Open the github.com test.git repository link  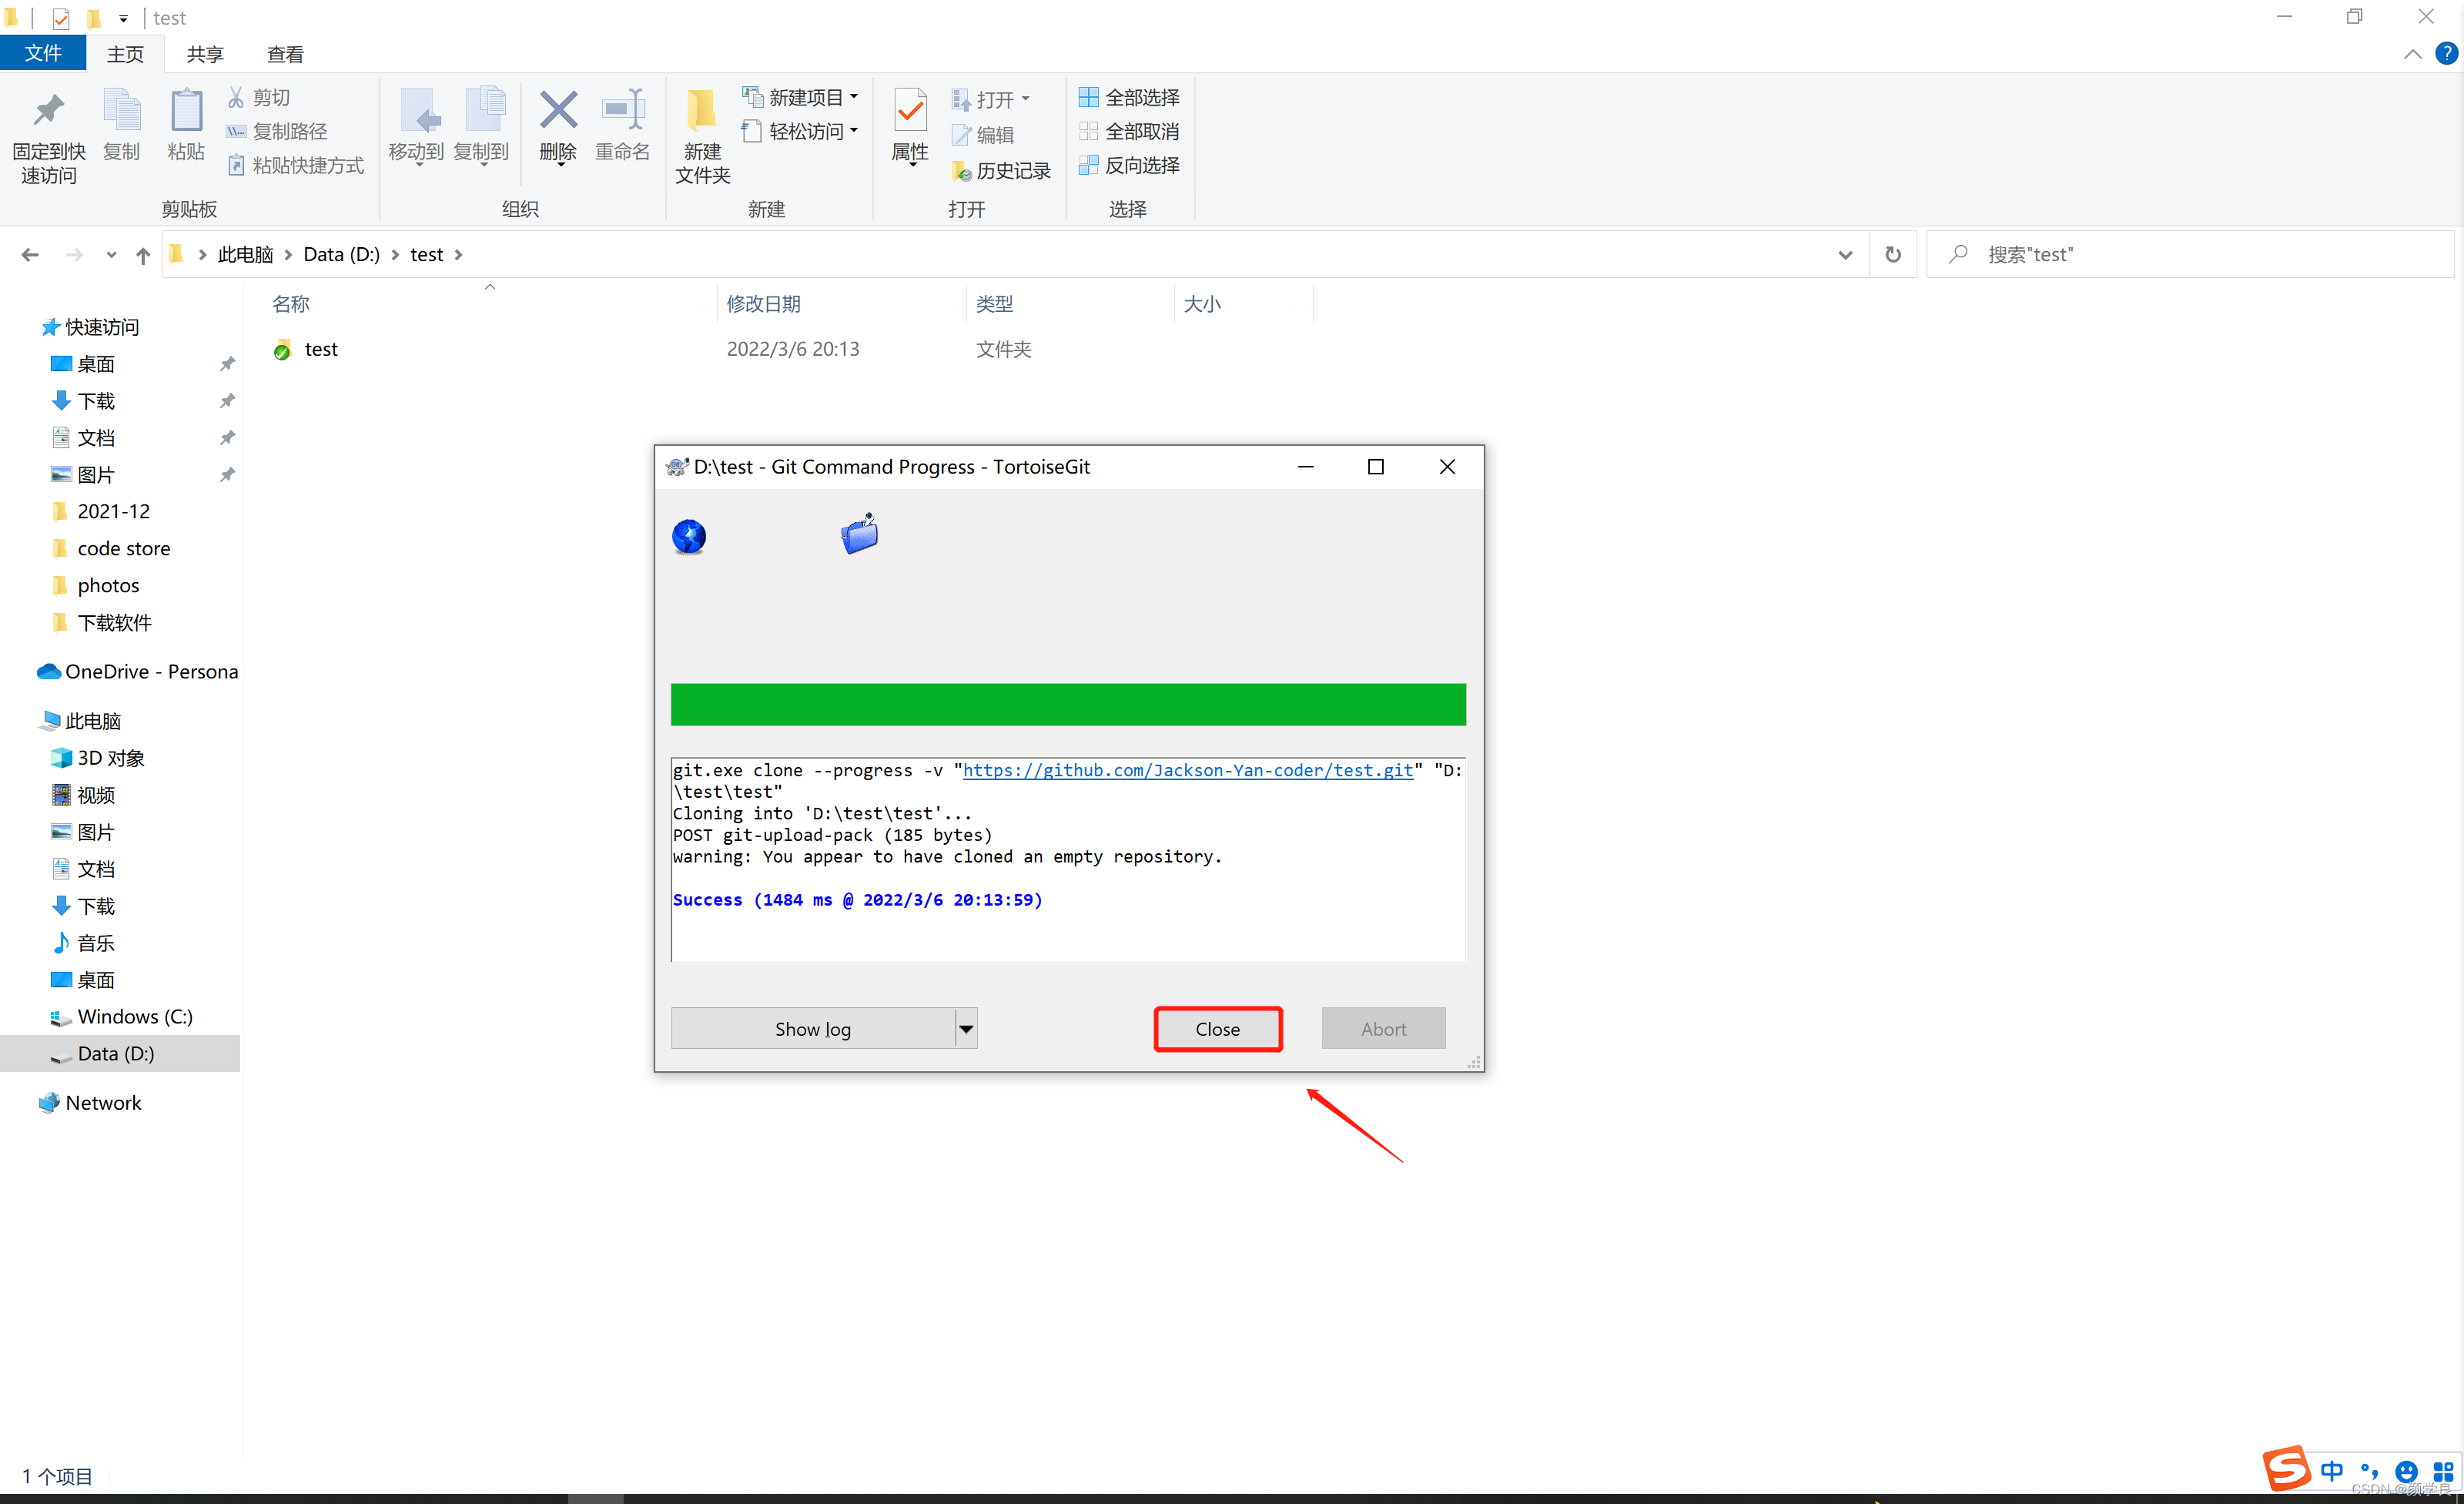tap(1187, 770)
